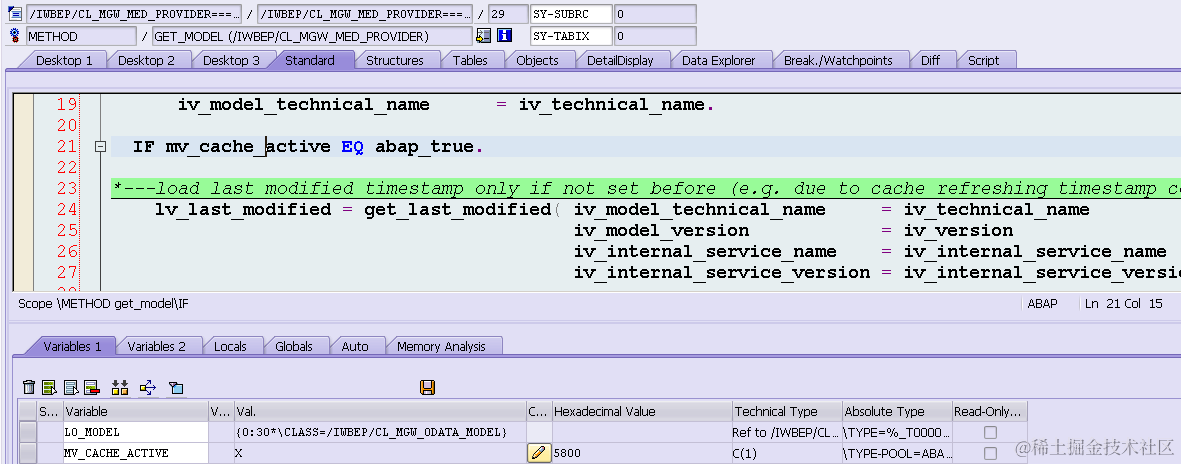
Task: Click blue arrows services icon in variables toolbar
Action: click(148, 387)
